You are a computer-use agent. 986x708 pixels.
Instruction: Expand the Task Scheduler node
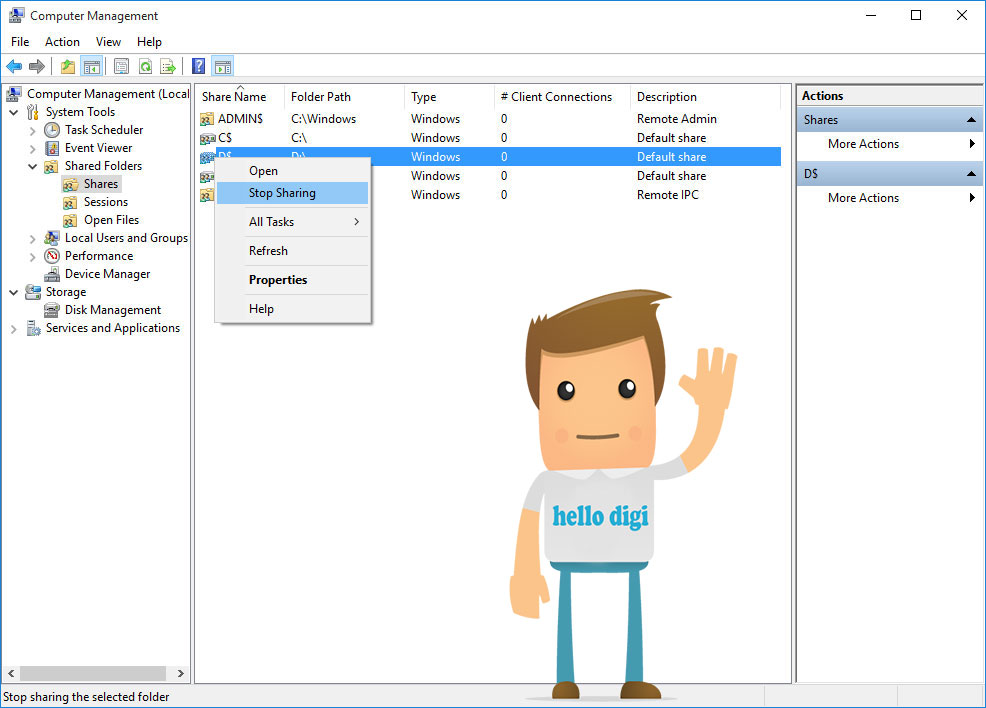point(33,131)
